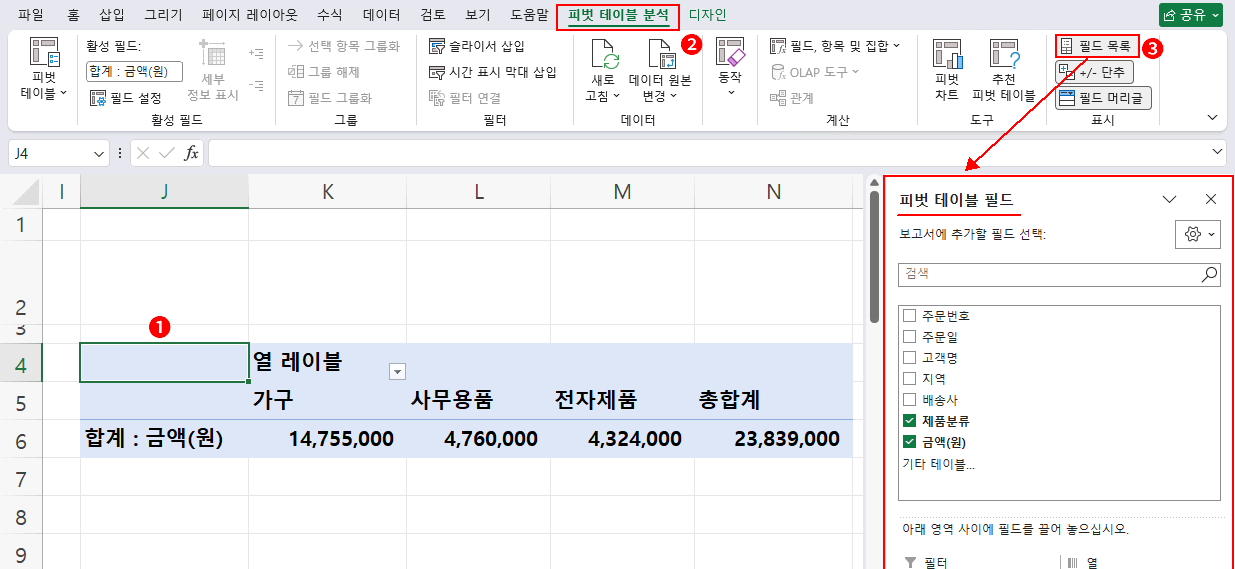The image size is (1235, 569).
Task: Click the 검색 field search box
Action: coord(1048,274)
